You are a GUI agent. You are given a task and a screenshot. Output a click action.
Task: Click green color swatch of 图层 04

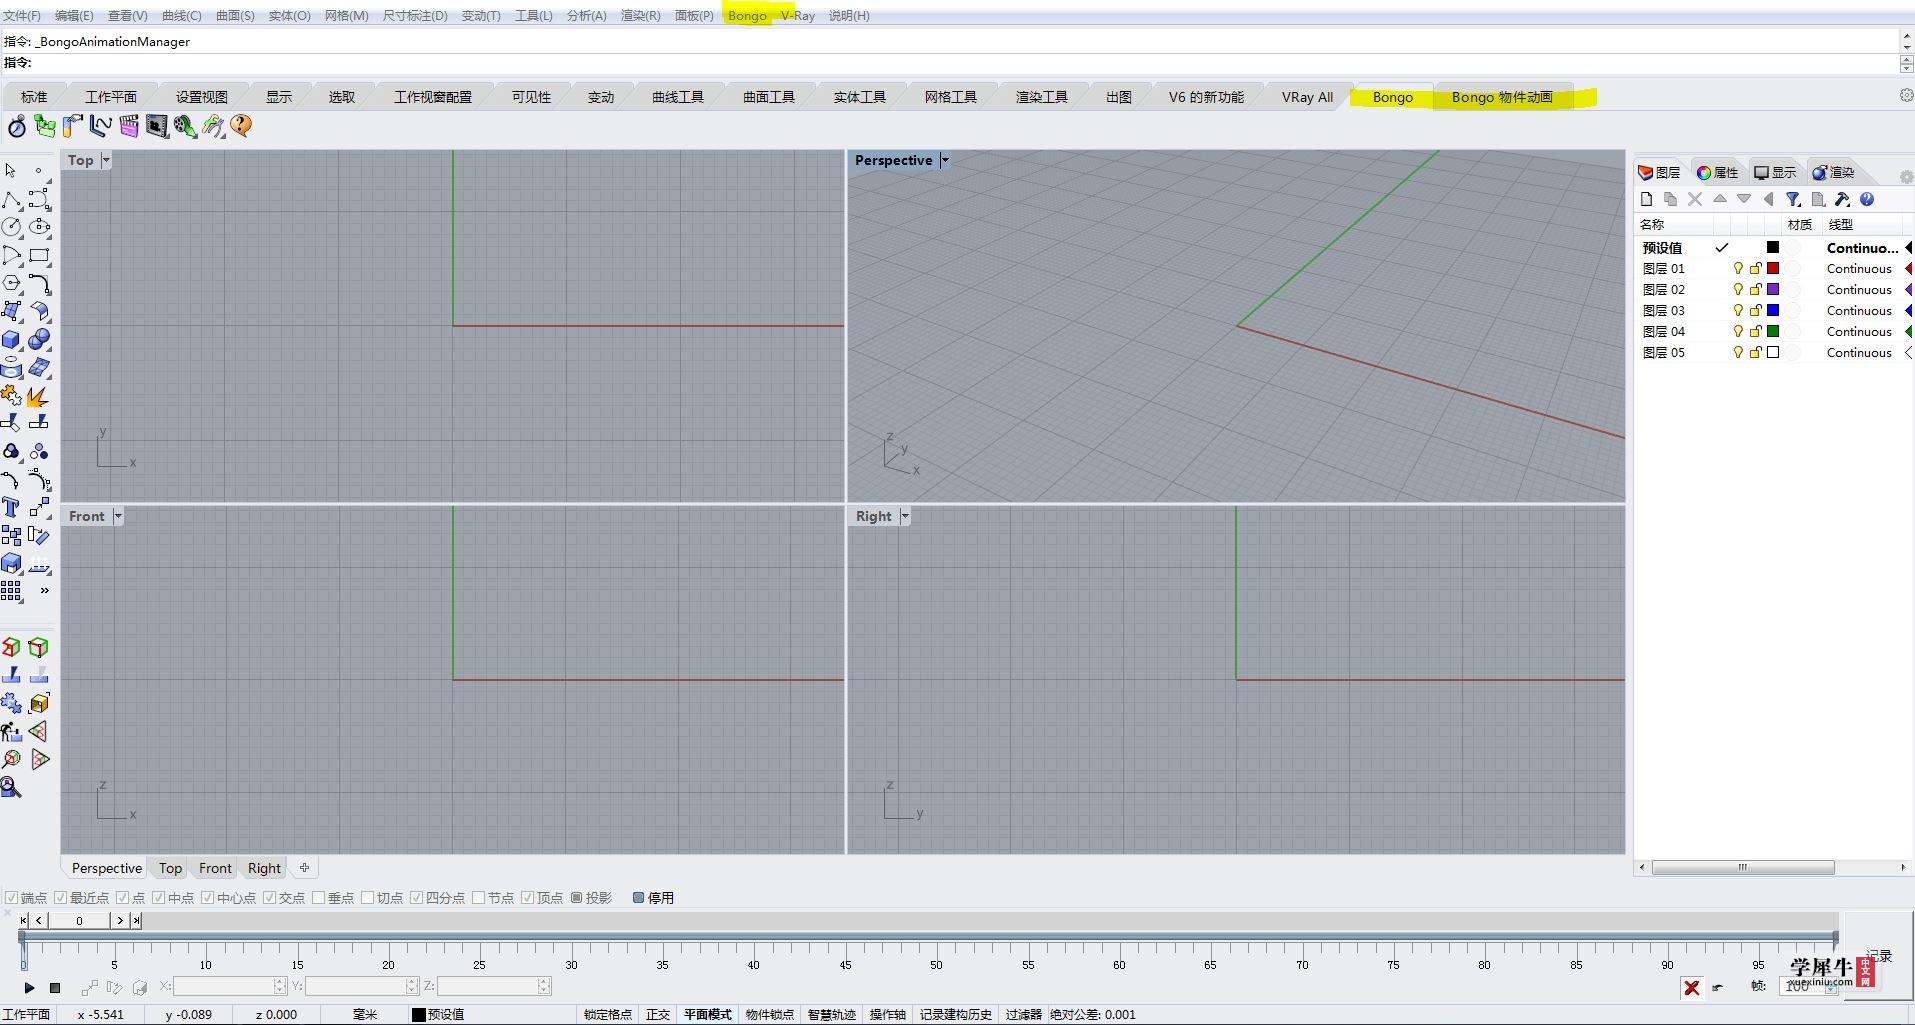click(x=1773, y=332)
